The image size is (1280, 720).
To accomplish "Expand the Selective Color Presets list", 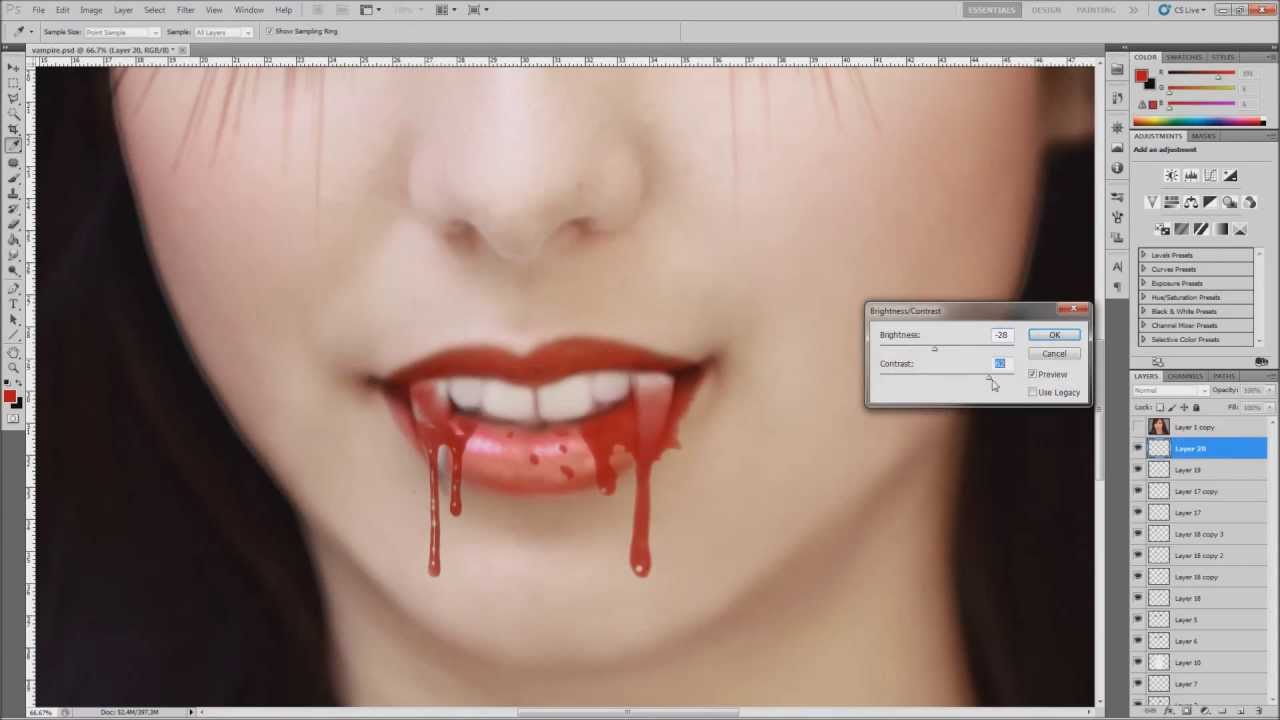I will pos(1143,339).
